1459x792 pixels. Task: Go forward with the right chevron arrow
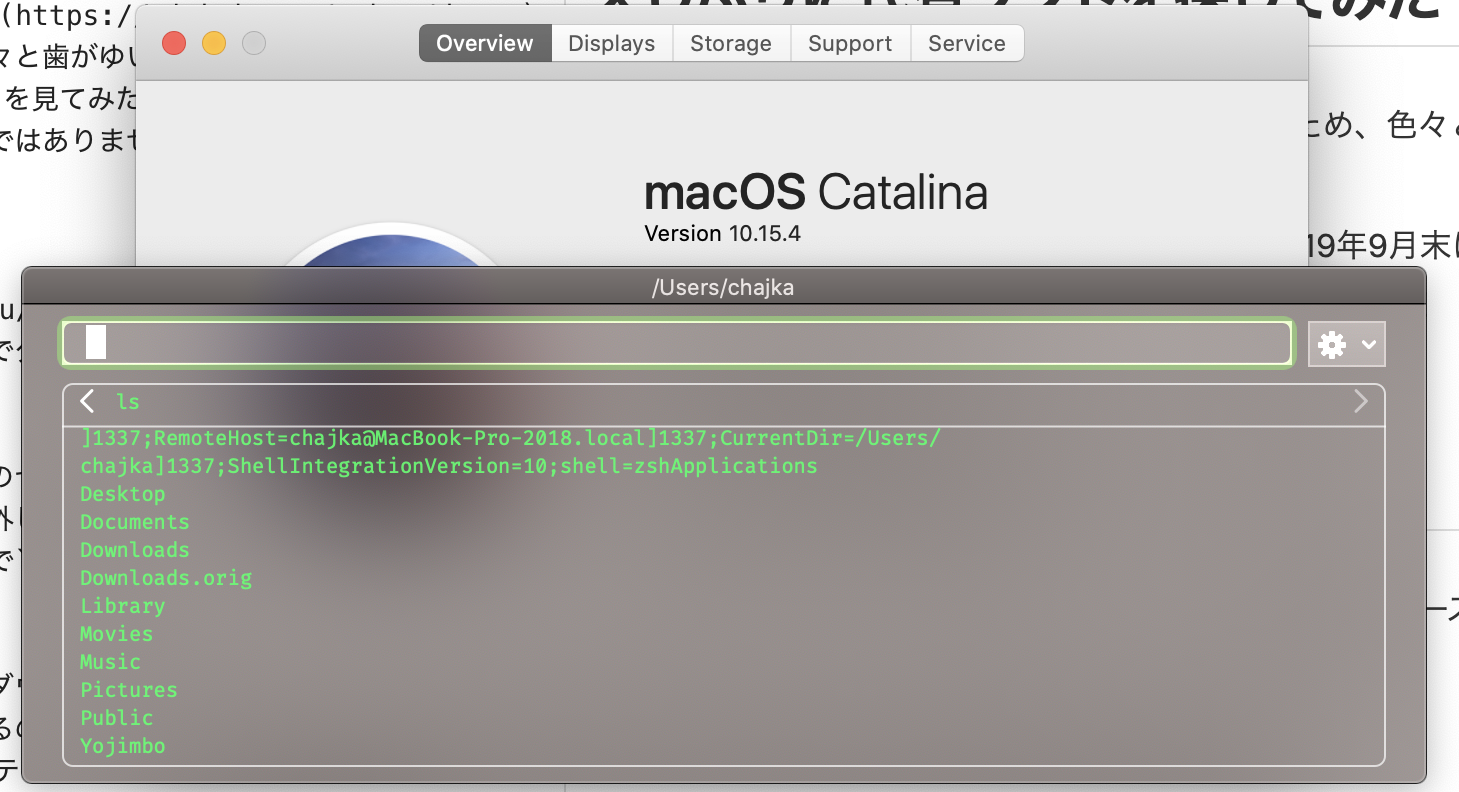1360,402
